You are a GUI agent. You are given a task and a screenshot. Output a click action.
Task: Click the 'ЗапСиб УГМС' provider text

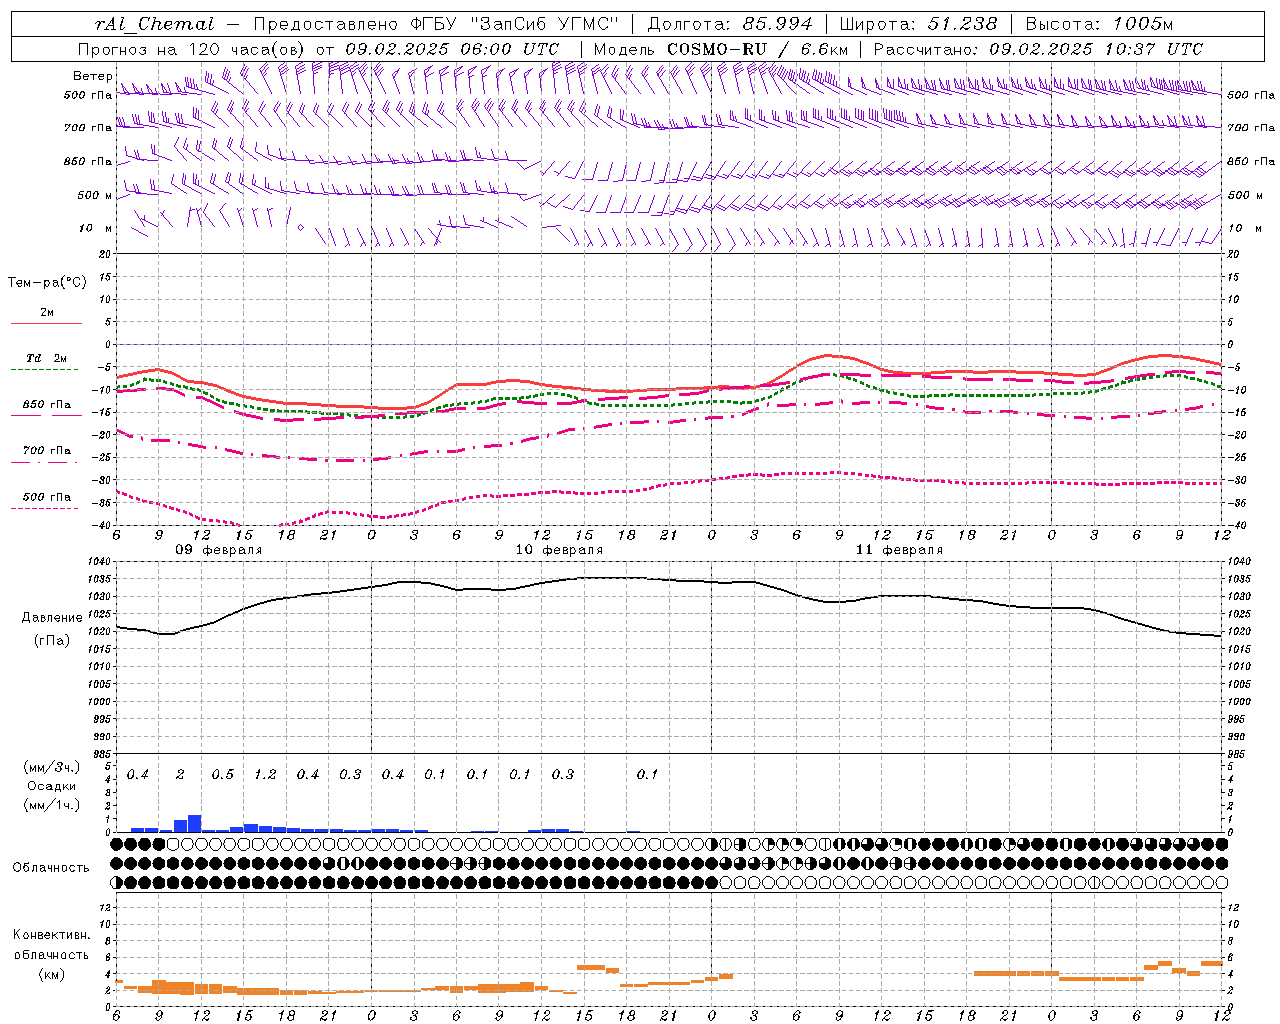click(544, 24)
